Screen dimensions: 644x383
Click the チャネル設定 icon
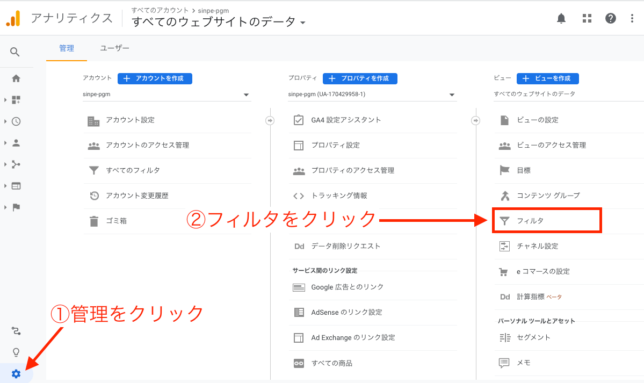pyautogui.click(x=504, y=246)
